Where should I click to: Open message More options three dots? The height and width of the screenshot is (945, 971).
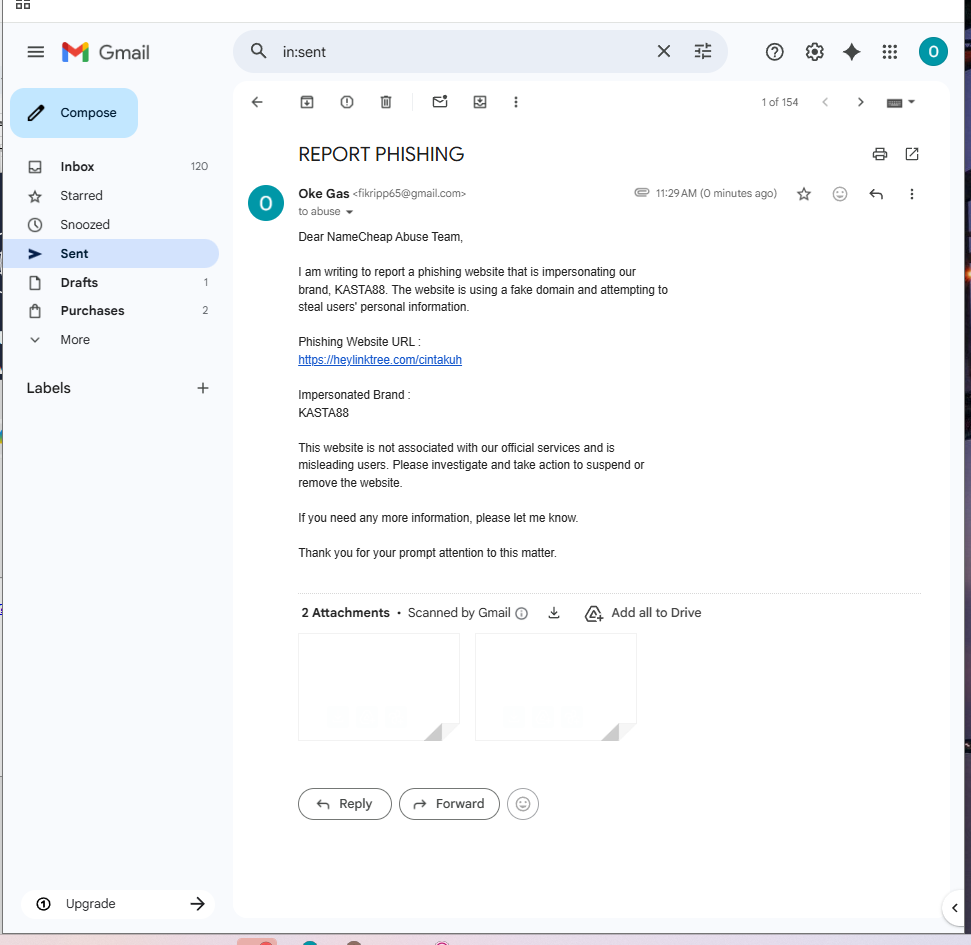click(x=912, y=194)
